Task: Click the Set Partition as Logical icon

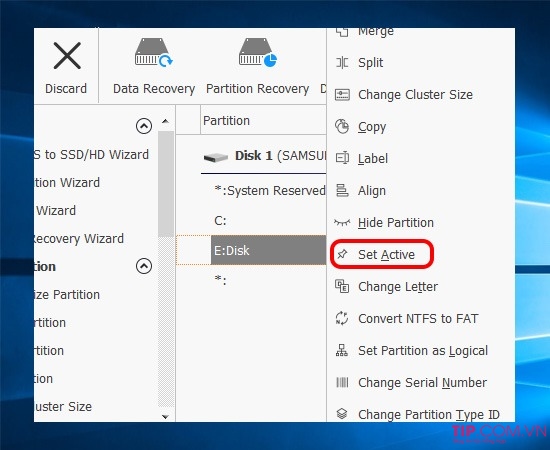Action: click(342, 350)
